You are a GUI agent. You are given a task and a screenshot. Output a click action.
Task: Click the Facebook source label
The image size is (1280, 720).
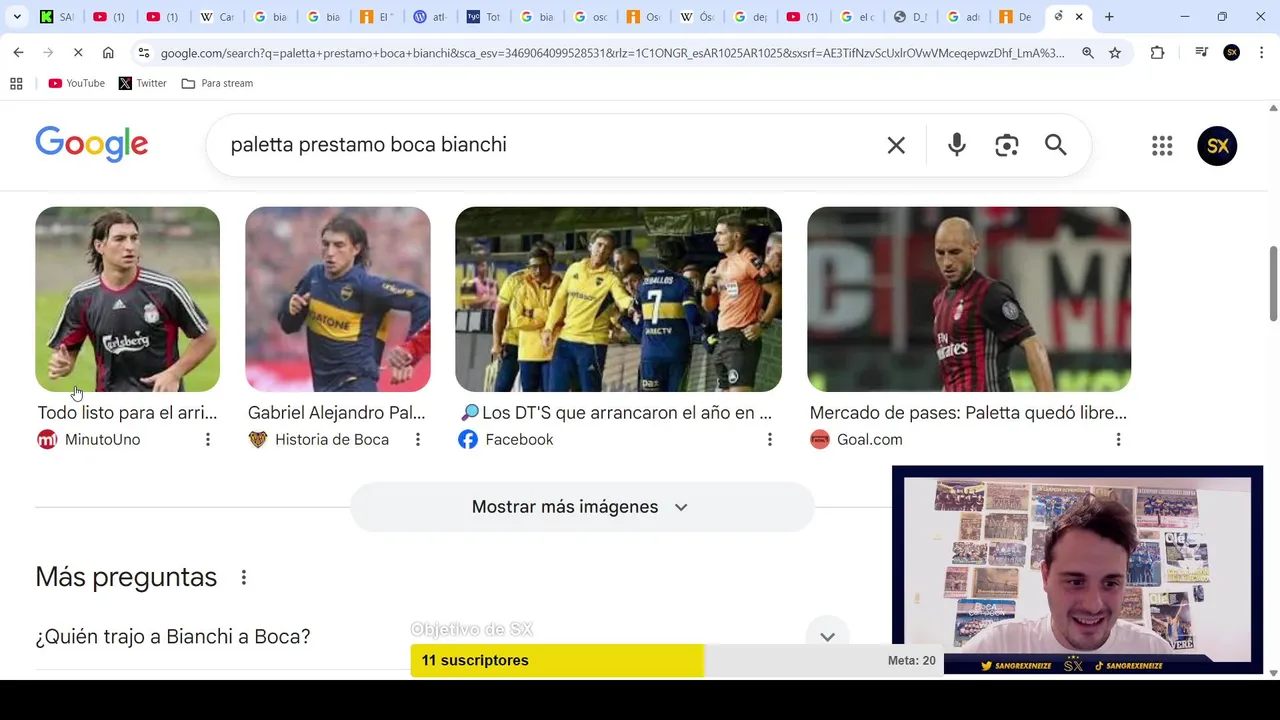tap(519, 439)
